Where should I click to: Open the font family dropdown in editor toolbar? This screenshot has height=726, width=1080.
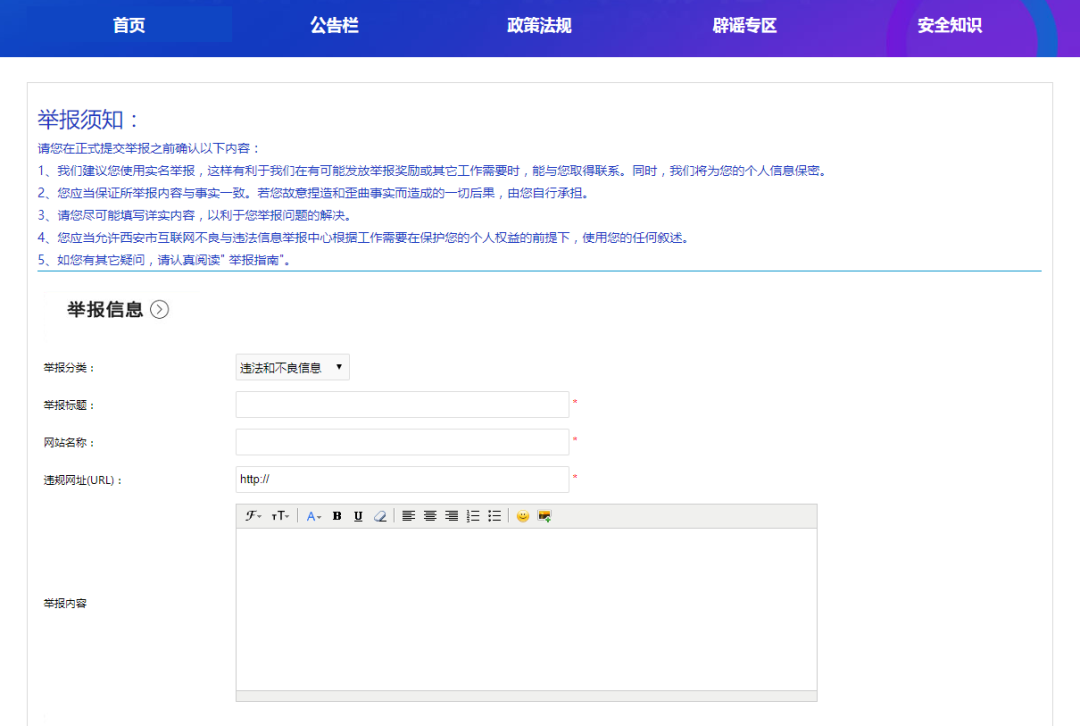253,516
